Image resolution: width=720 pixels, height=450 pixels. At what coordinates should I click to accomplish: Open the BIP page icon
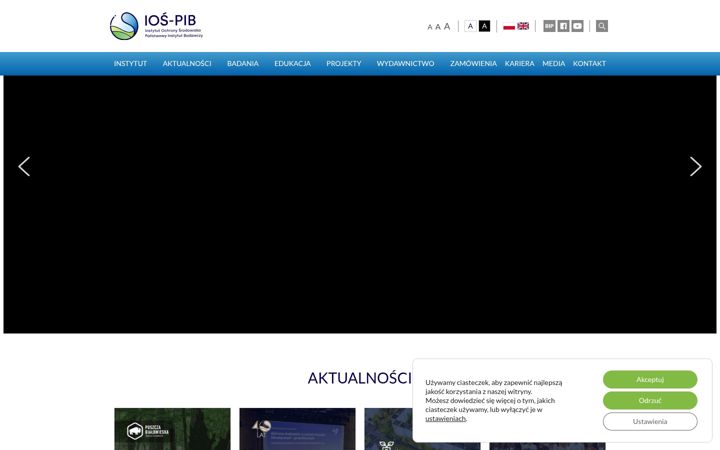[549, 26]
